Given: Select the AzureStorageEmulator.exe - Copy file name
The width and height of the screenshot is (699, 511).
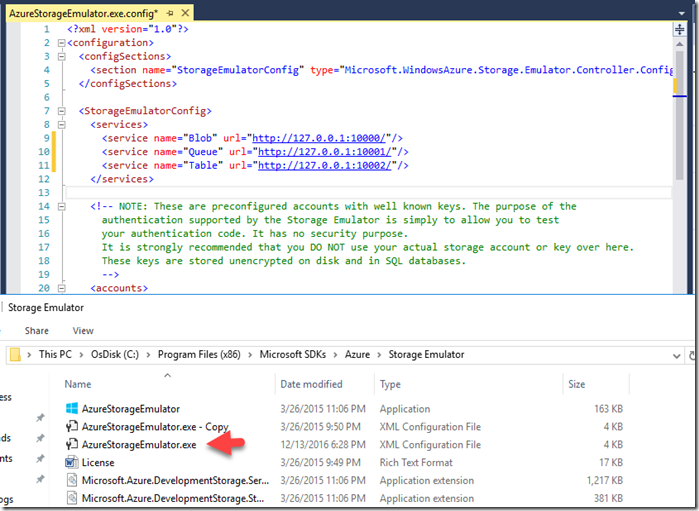Looking at the screenshot, I should click(x=155, y=427).
